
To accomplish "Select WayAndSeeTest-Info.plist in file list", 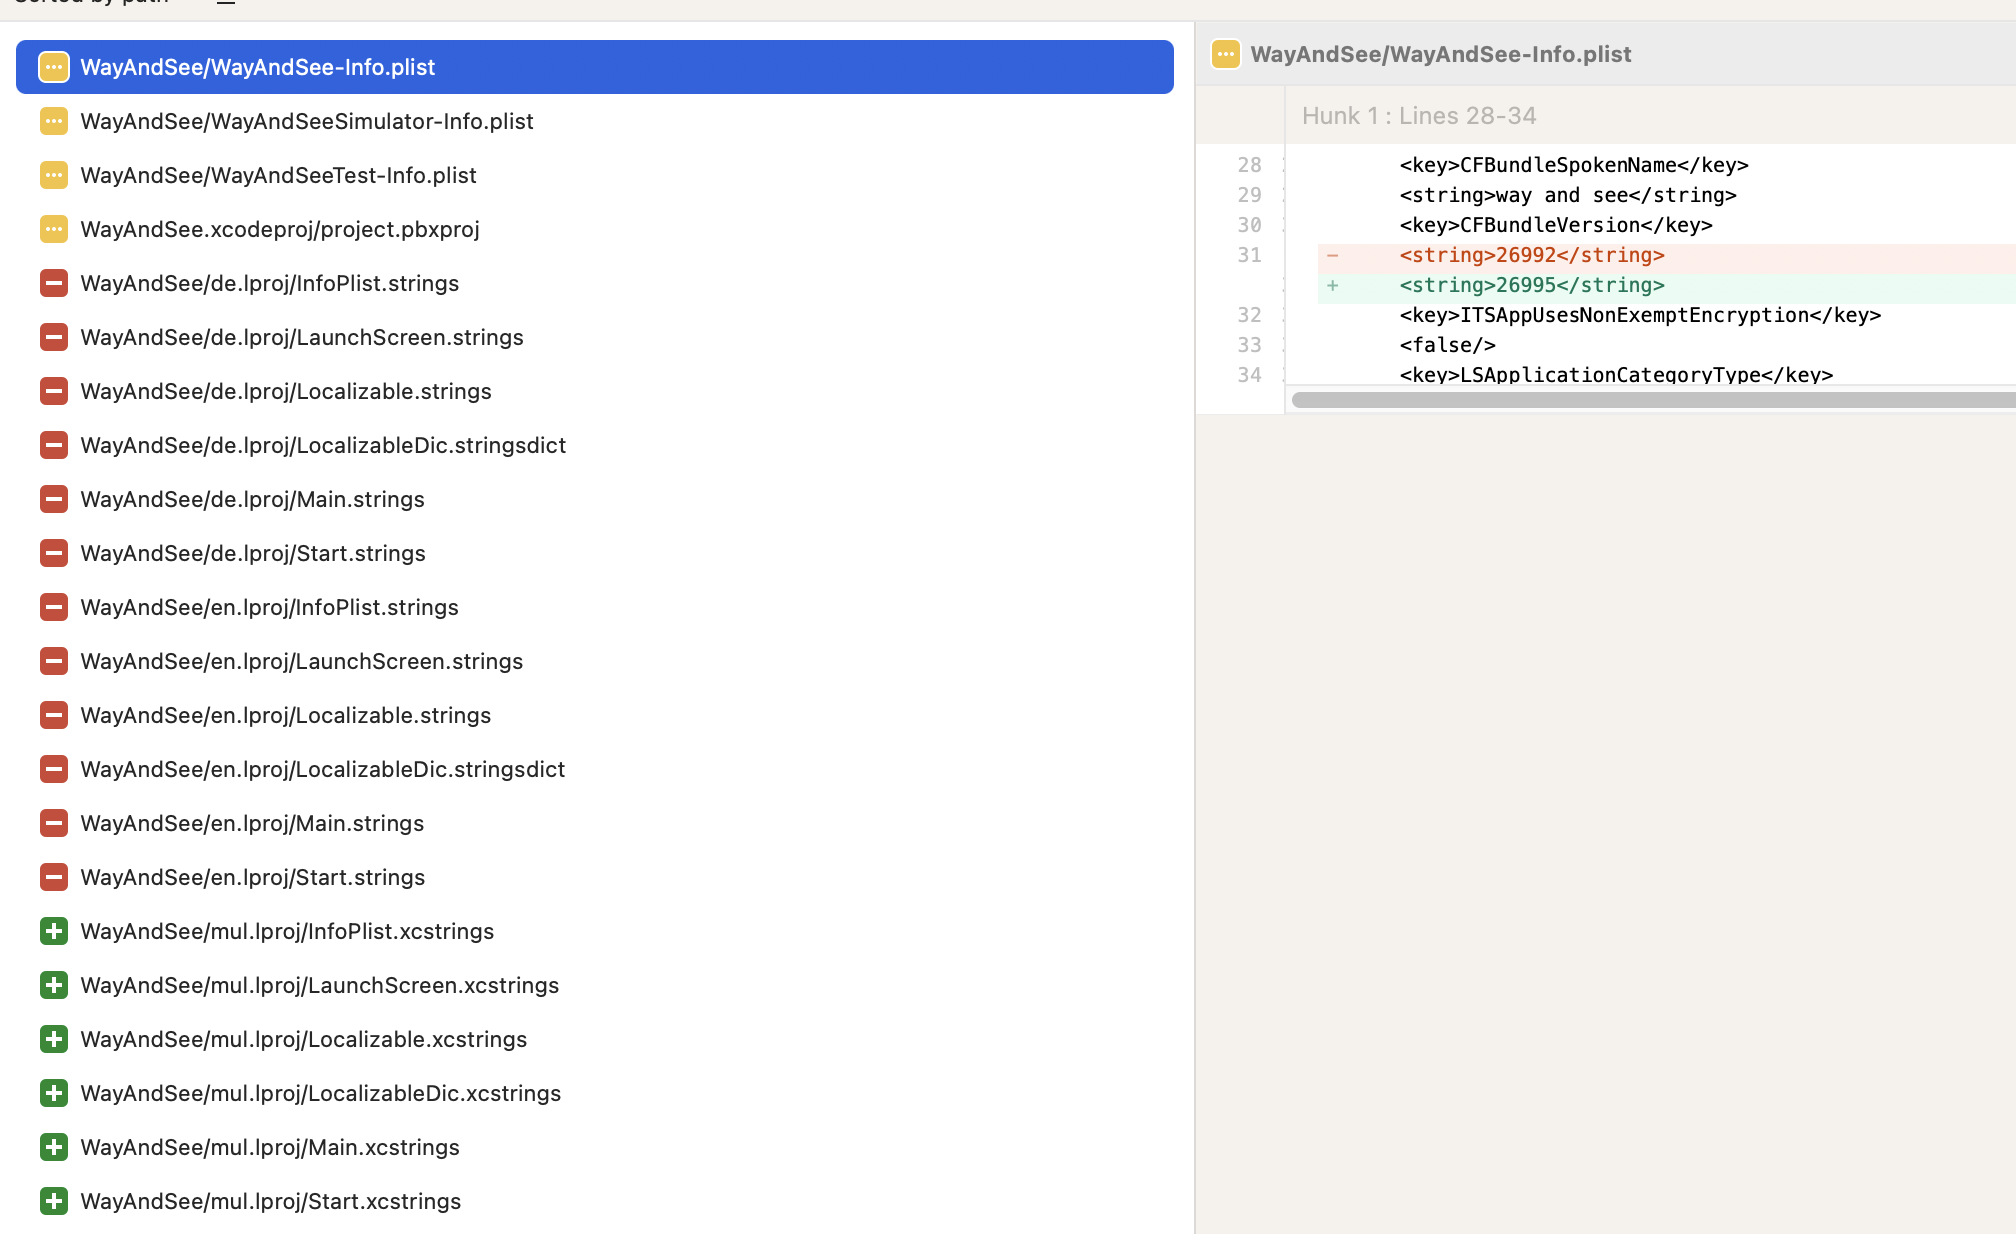I will (x=278, y=175).
